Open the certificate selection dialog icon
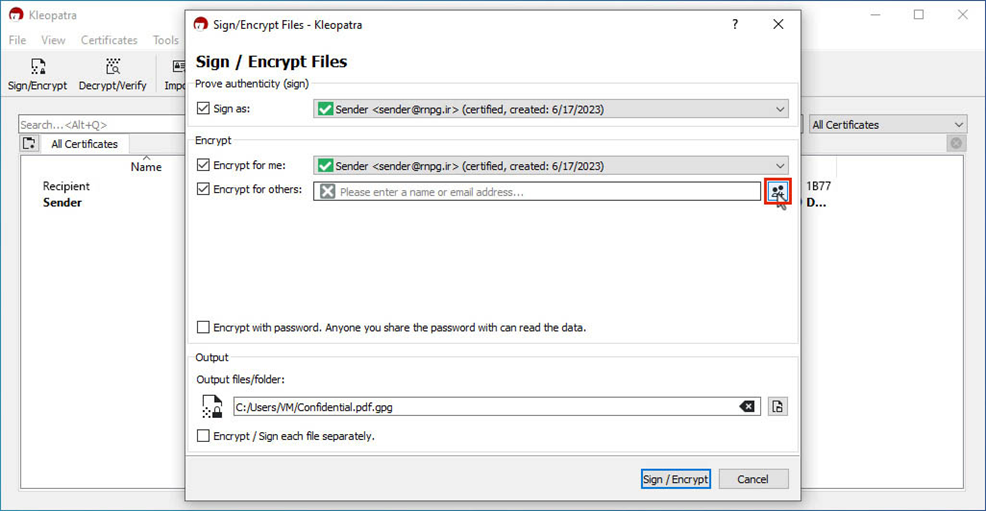 [778, 191]
